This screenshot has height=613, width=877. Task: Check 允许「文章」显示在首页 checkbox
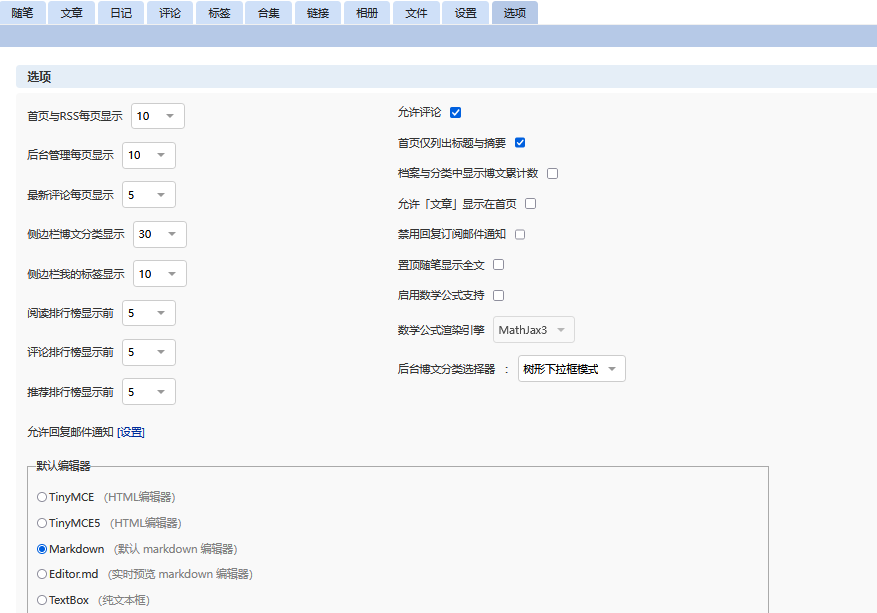531,204
